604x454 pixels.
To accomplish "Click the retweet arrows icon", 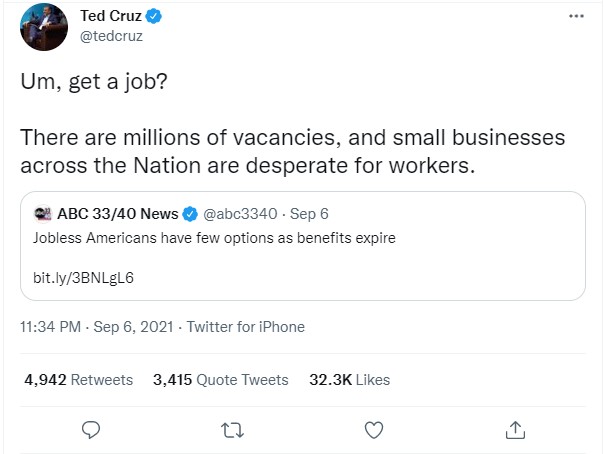I will (232, 430).
